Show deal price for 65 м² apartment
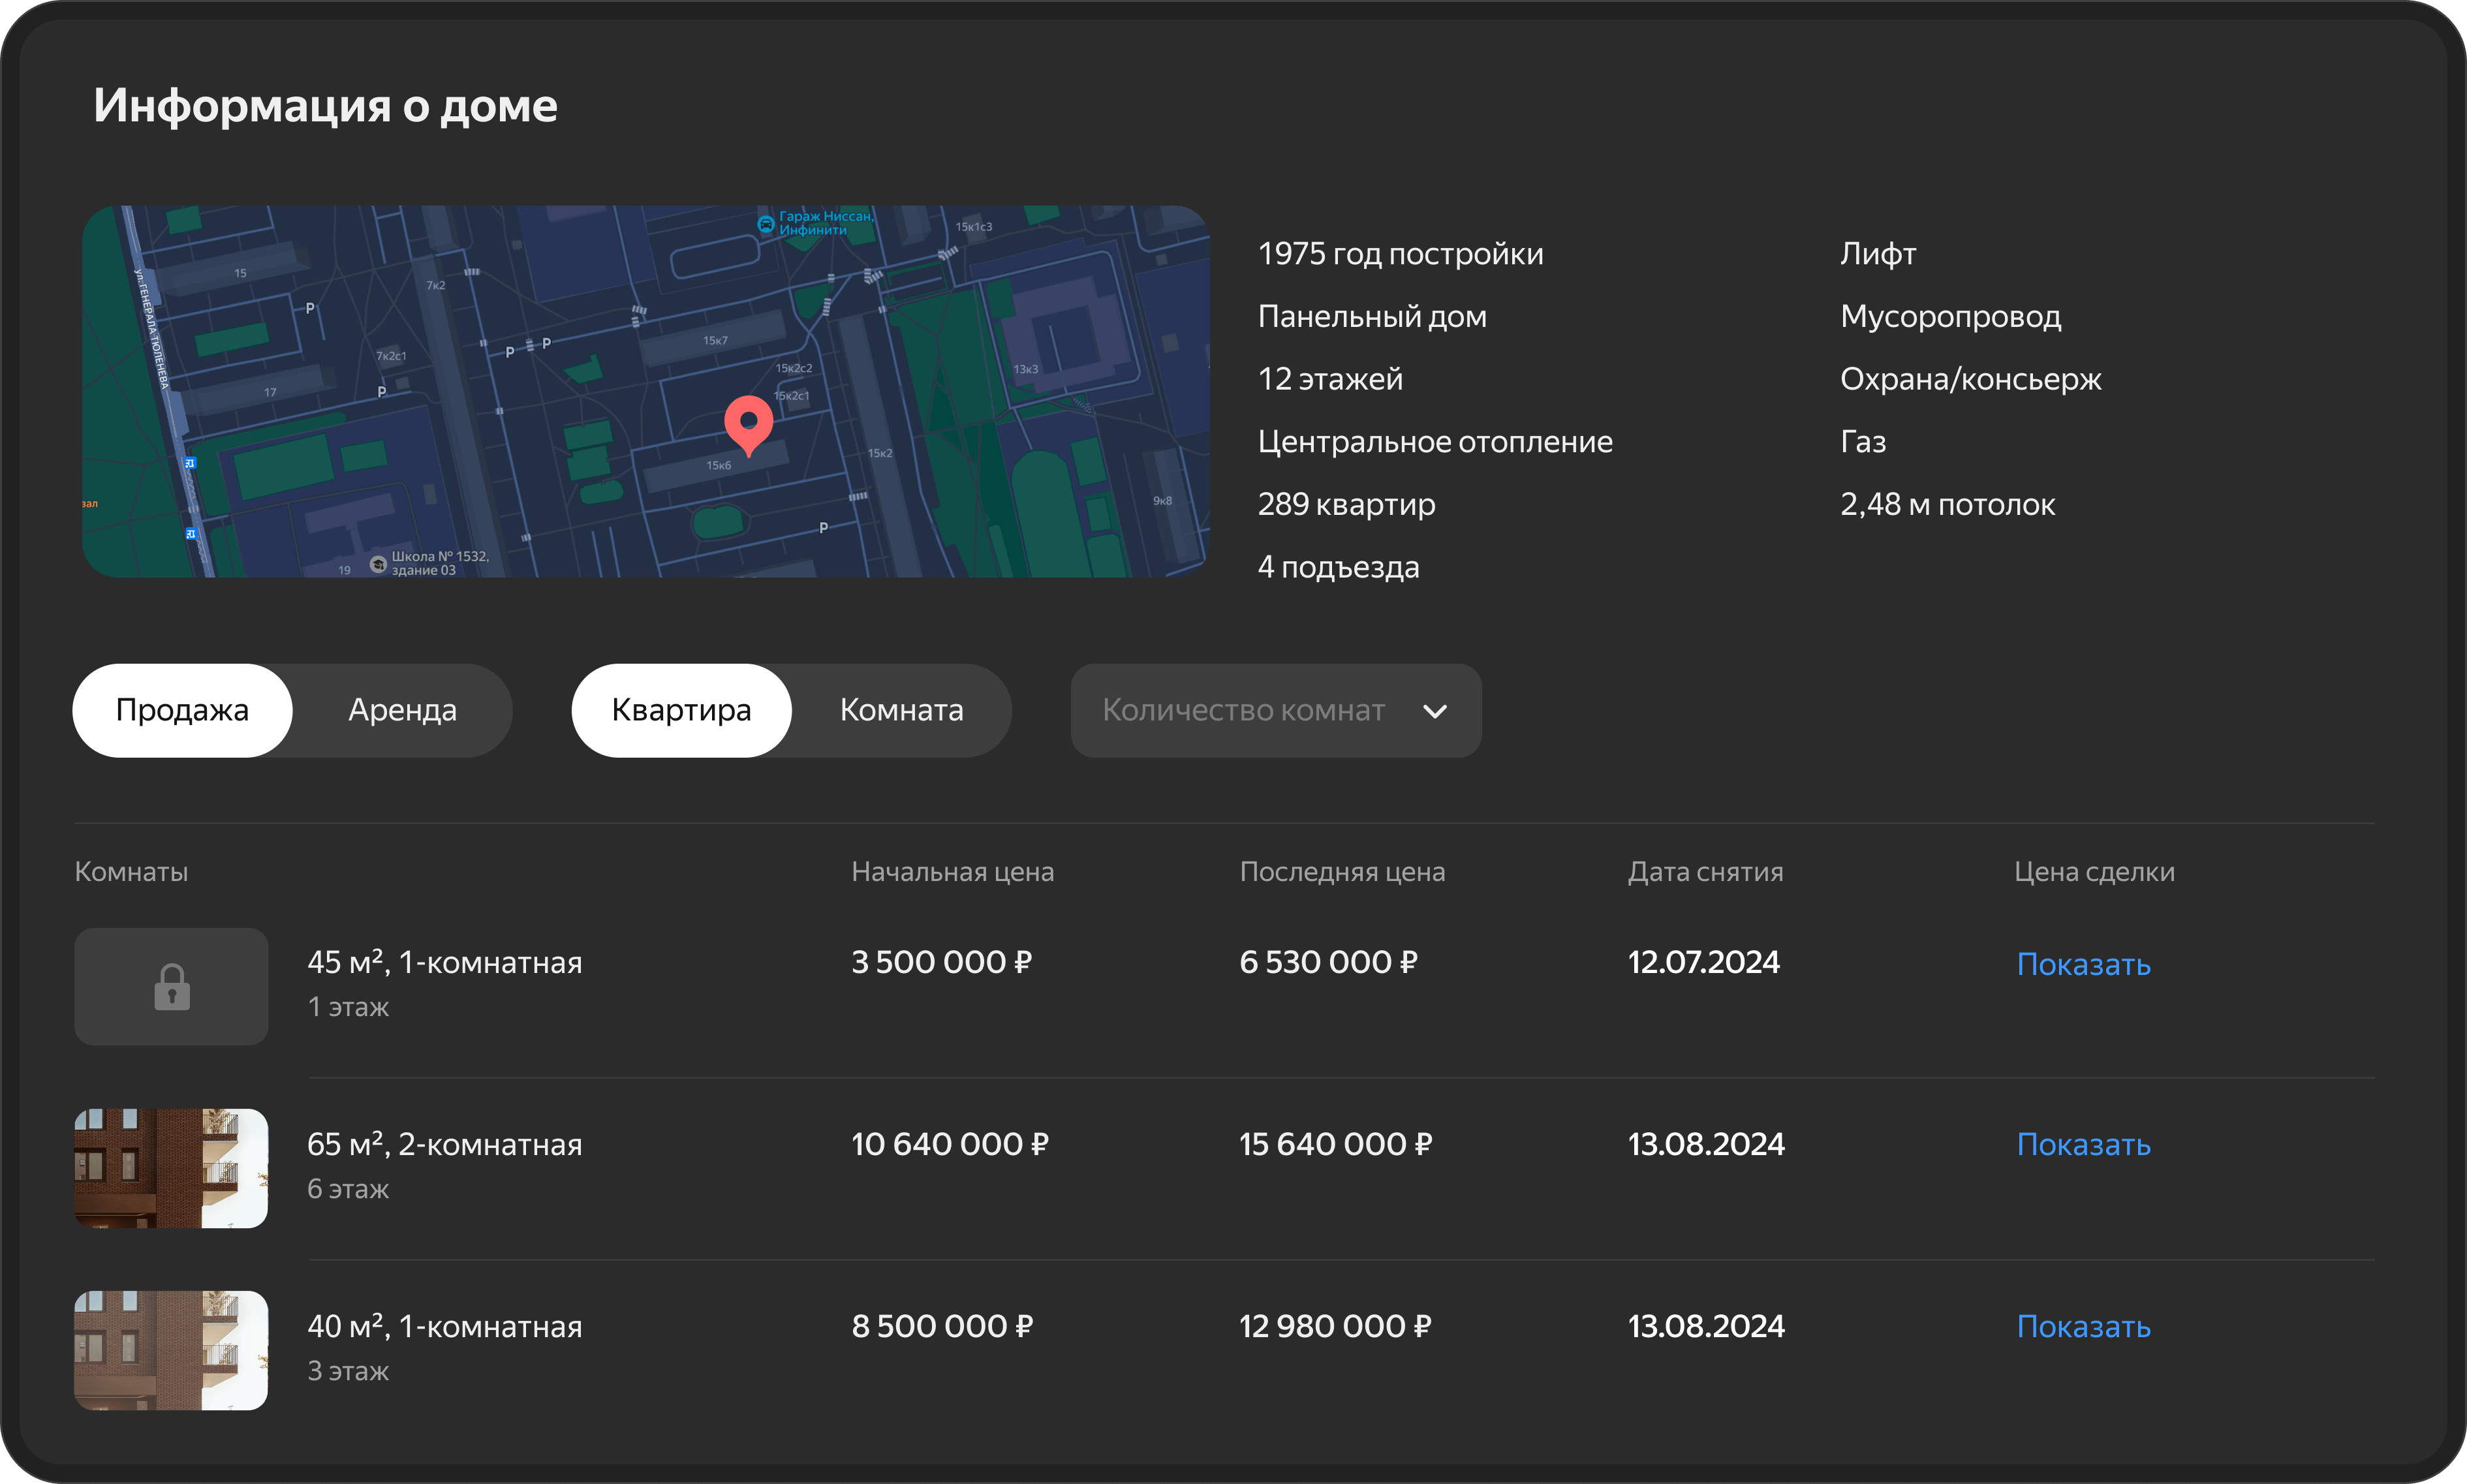This screenshot has width=2467, height=1484. pyautogui.click(x=2083, y=1144)
